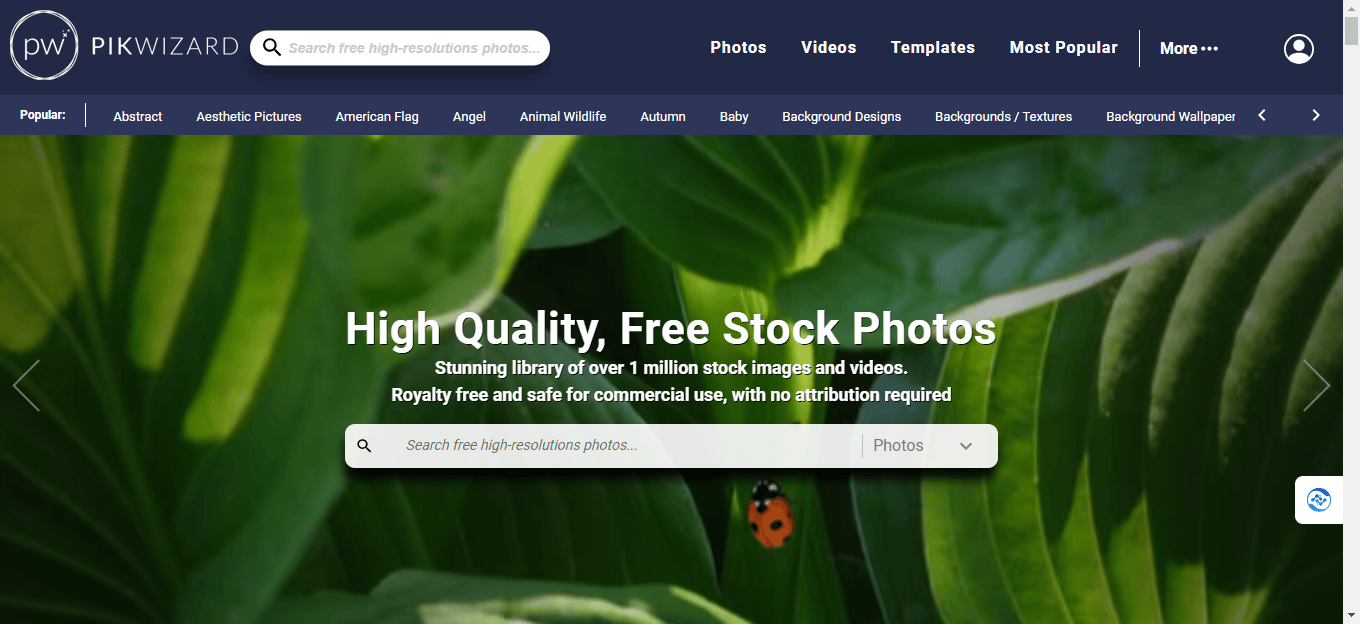Image resolution: width=1360 pixels, height=624 pixels.
Task: Open the user account profile icon
Action: [1299, 48]
